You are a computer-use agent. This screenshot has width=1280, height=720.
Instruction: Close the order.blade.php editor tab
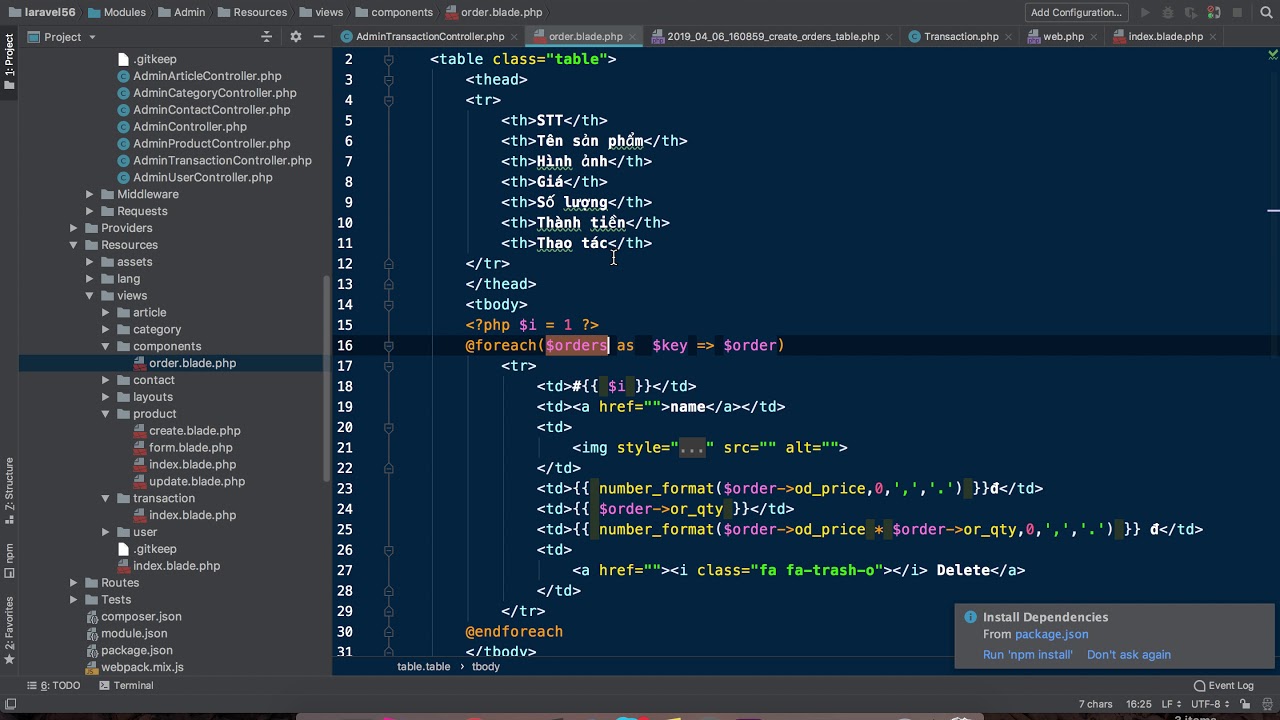[x=634, y=37]
